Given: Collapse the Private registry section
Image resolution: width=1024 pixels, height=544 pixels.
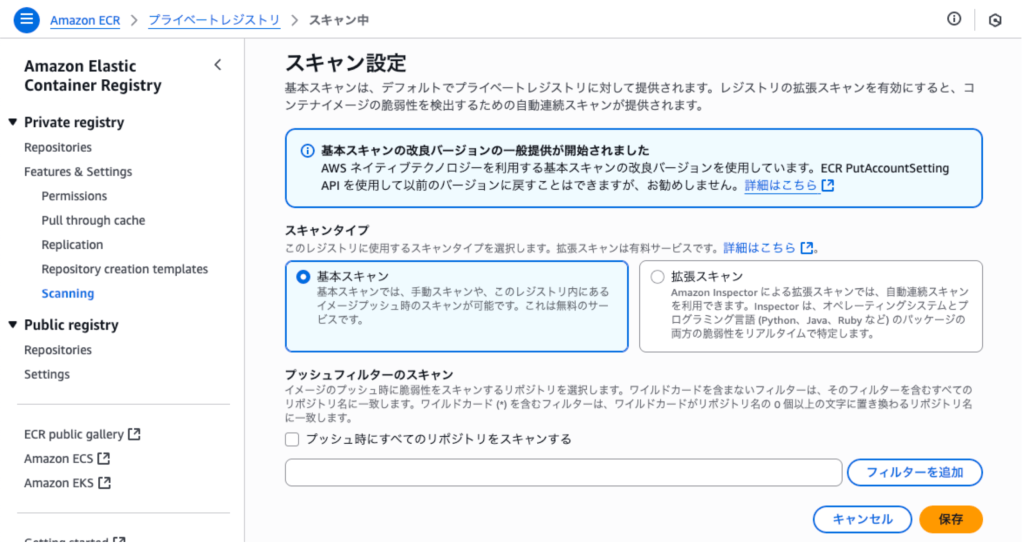Looking at the screenshot, I should tap(13, 123).
